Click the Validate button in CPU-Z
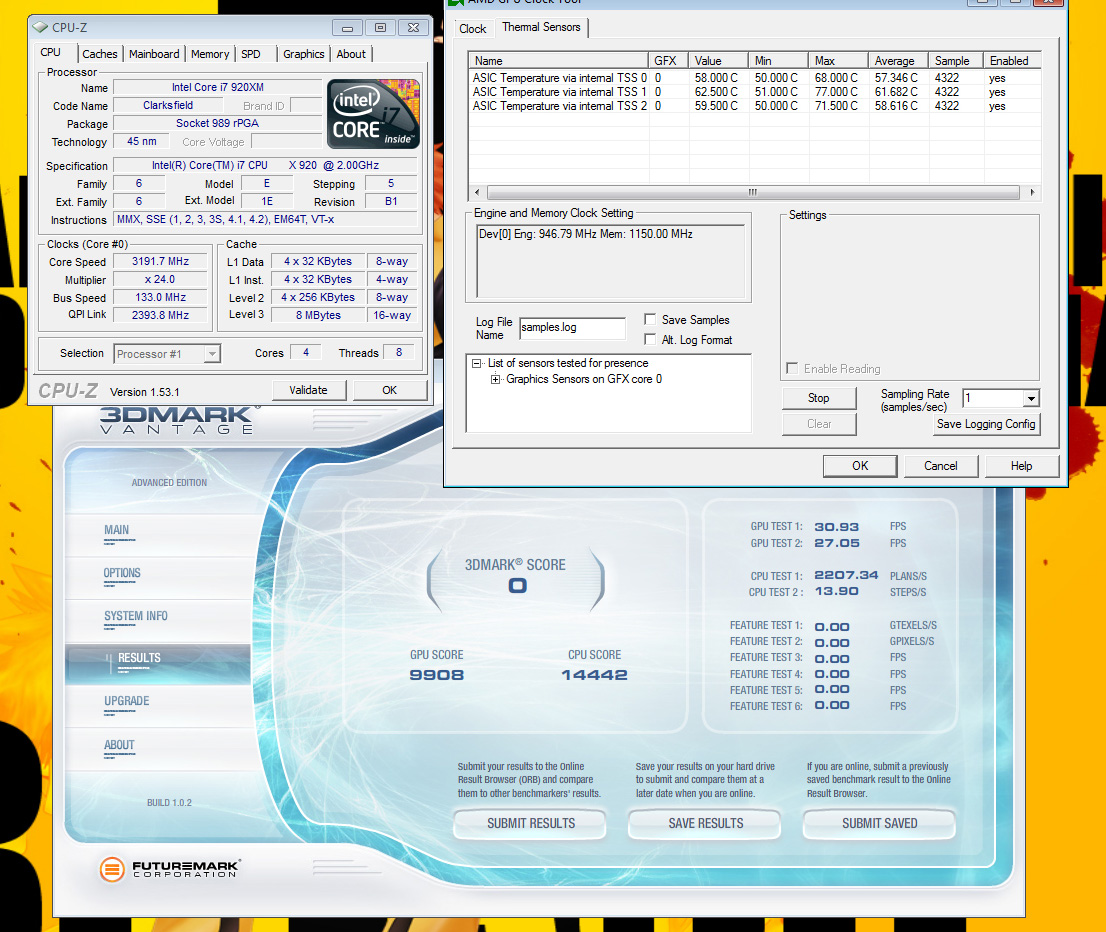Viewport: 1106px width, 932px height. (308, 390)
